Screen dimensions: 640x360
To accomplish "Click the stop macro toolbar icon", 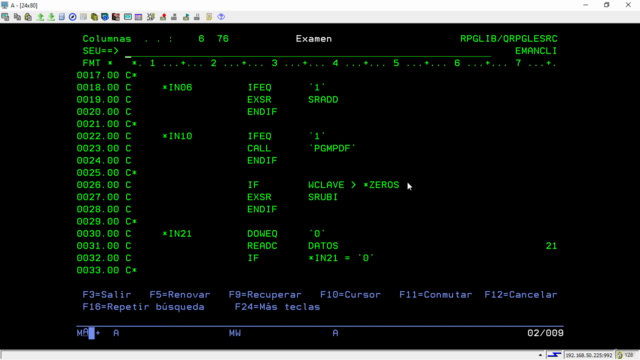I will pos(174,17).
